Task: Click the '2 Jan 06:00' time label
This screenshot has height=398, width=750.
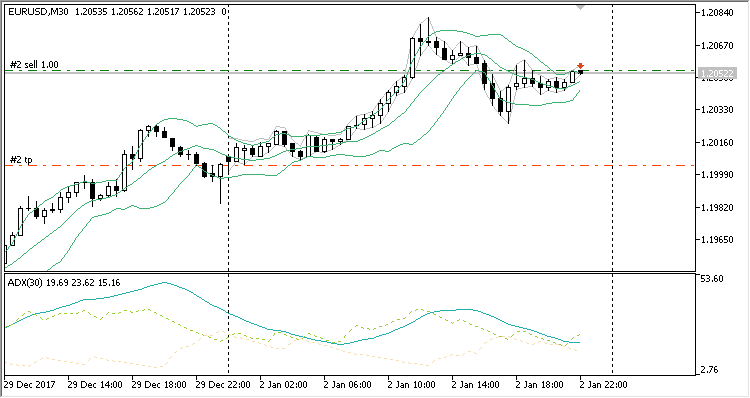Action: (x=348, y=385)
